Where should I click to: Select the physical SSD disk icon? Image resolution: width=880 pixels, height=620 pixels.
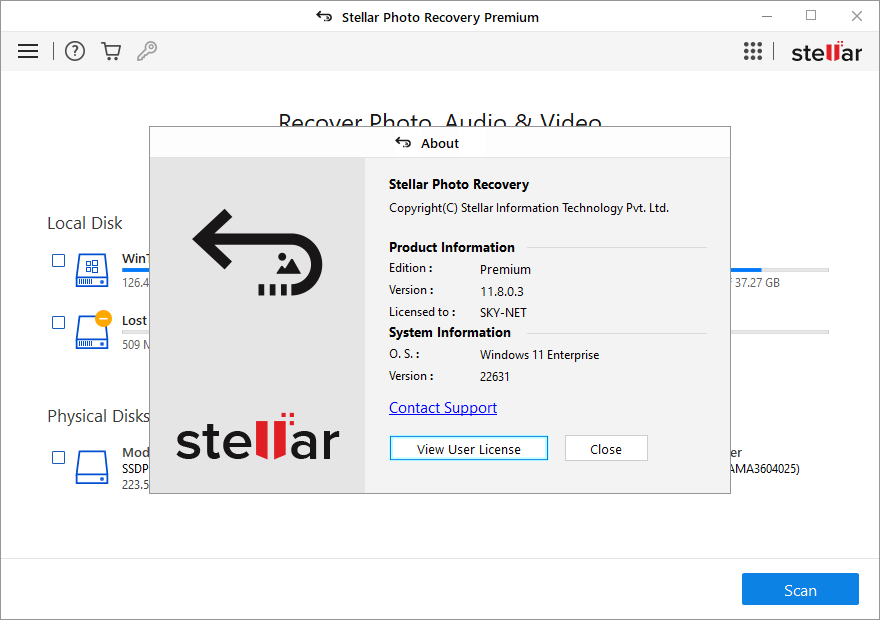point(92,467)
